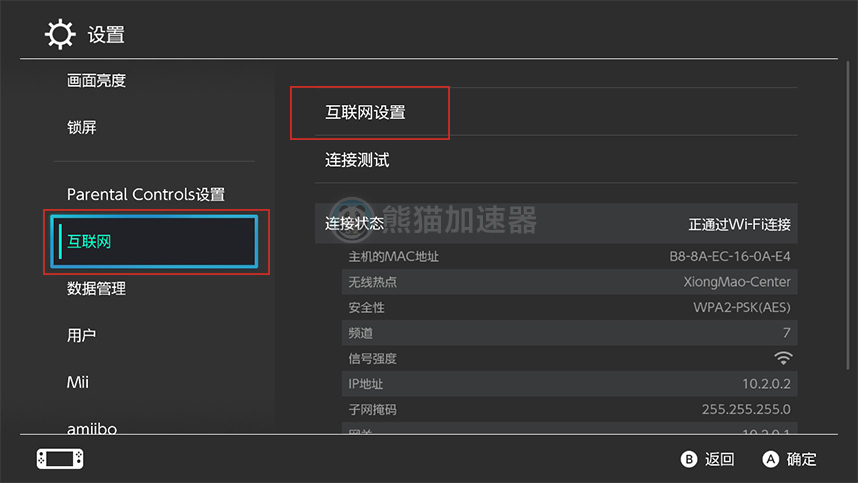Click the 主机的MAC地址 row
858x483 pixels.
point(568,257)
